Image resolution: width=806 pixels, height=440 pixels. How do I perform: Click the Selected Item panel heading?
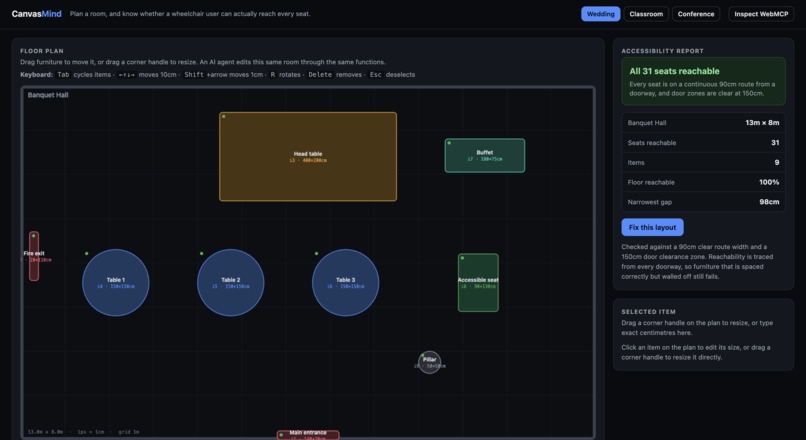tap(648, 312)
